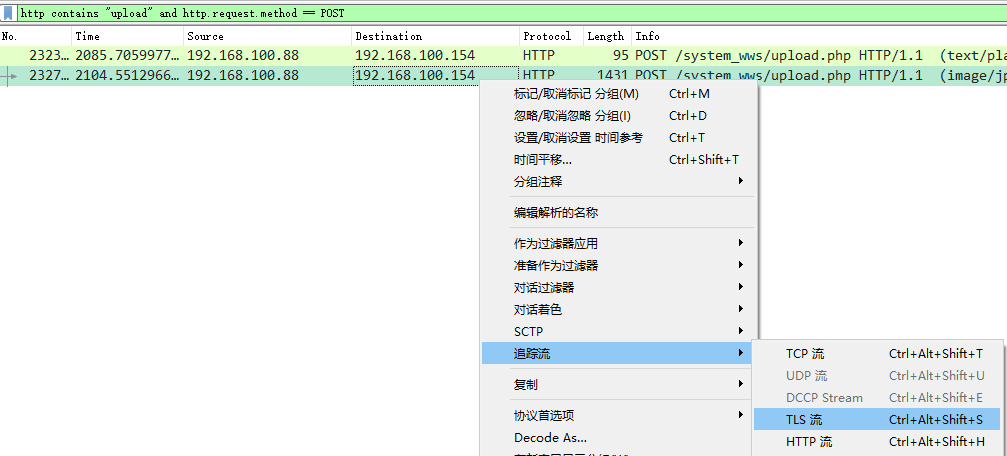Click 编辑解析的名称 menu entry
Viewport: 1007px width, 456px height.
pos(556,213)
